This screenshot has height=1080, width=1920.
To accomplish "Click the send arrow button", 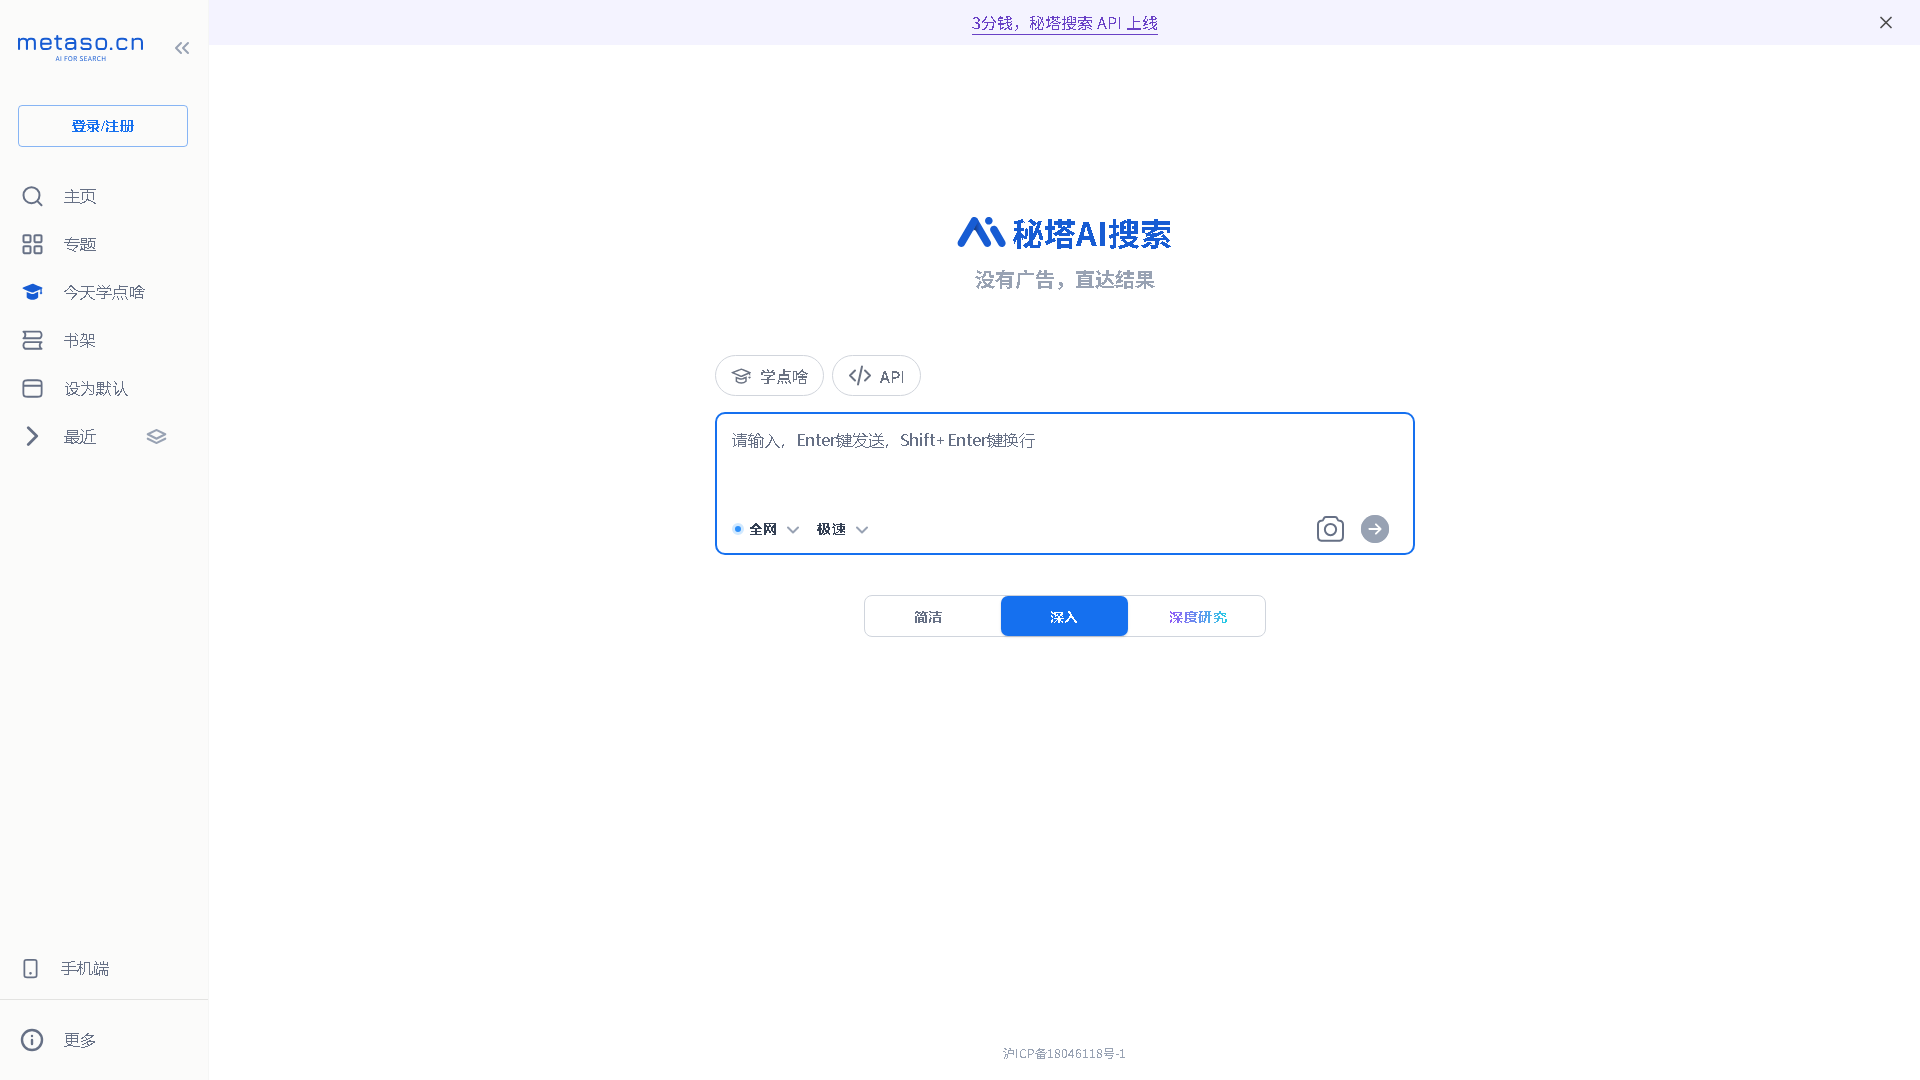I will [1375, 529].
